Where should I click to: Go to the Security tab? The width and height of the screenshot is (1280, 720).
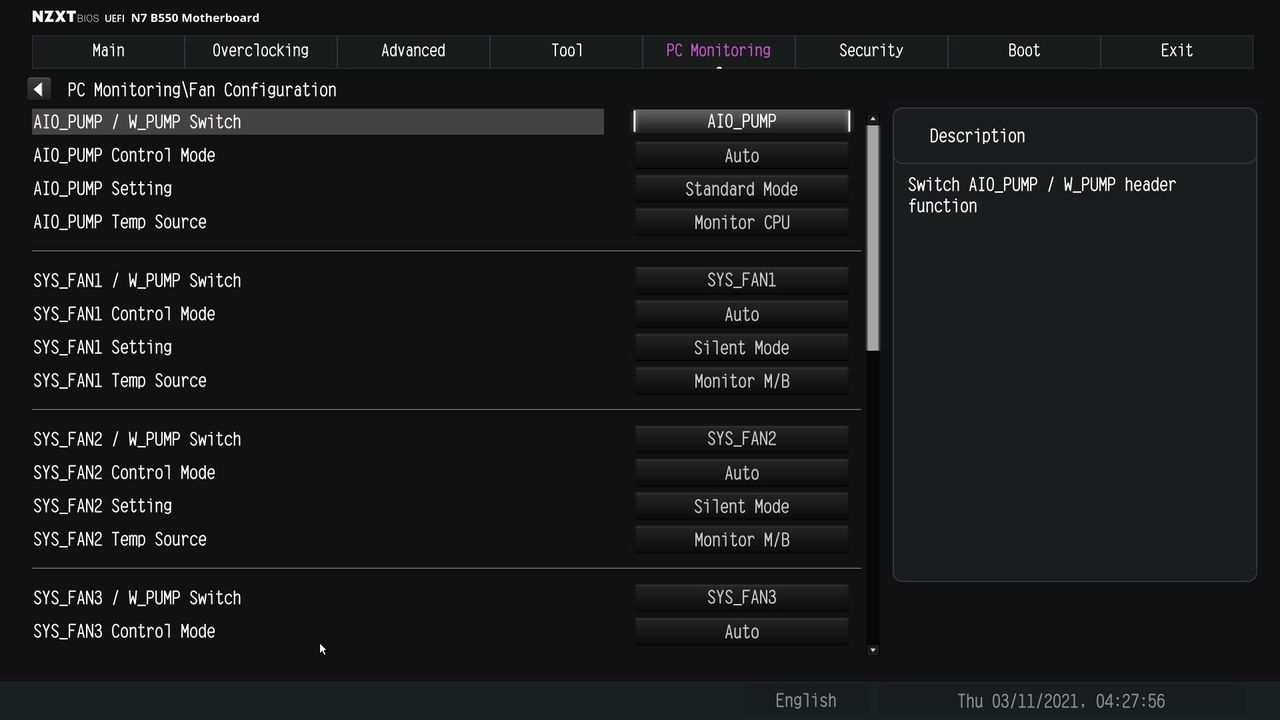pyautogui.click(x=871, y=51)
